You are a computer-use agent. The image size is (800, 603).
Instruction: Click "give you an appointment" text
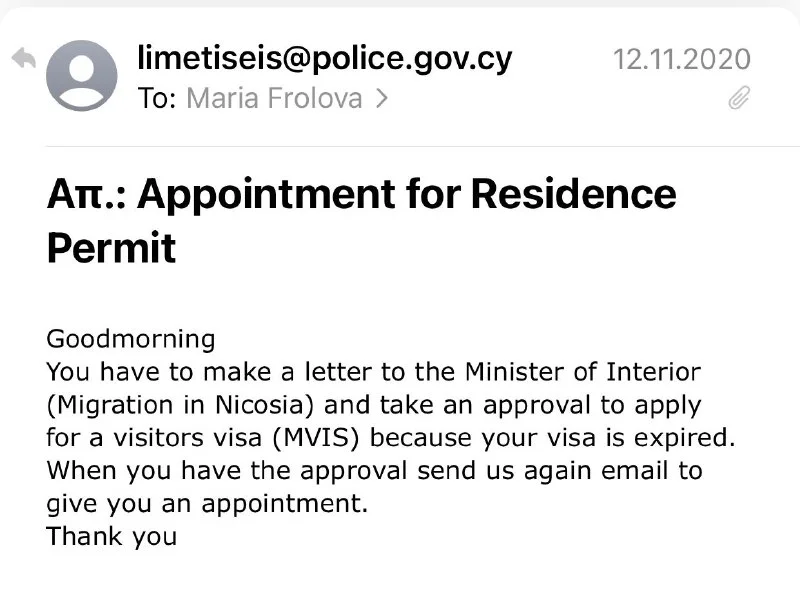coord(207,503)
